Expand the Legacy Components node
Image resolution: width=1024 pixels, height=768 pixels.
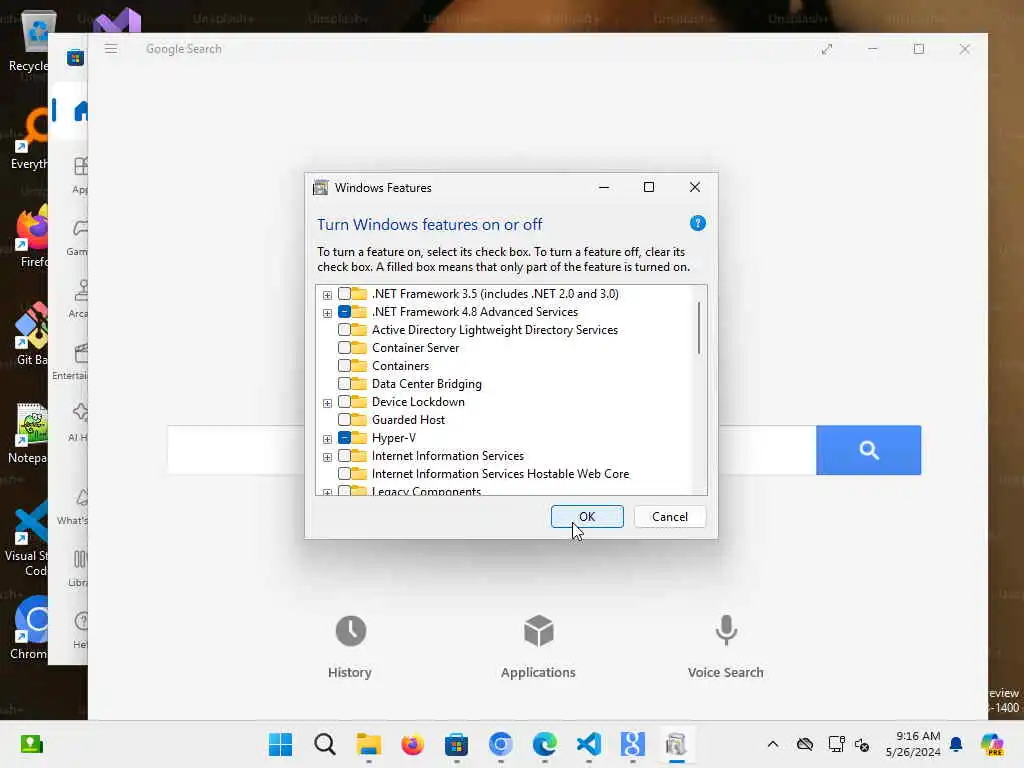click(x=327, y=492)
